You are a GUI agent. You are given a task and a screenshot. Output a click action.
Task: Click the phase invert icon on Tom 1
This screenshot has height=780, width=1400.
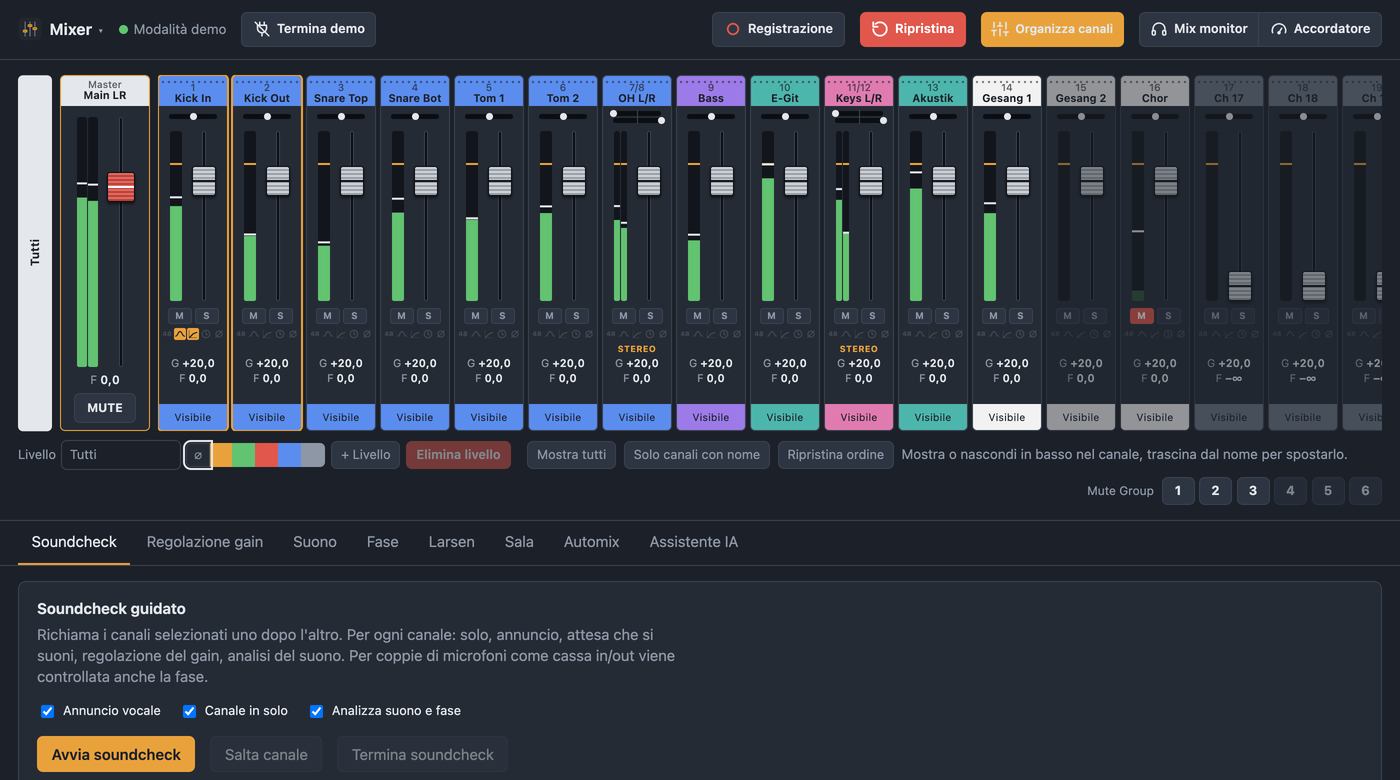click(x=515, y=334)
